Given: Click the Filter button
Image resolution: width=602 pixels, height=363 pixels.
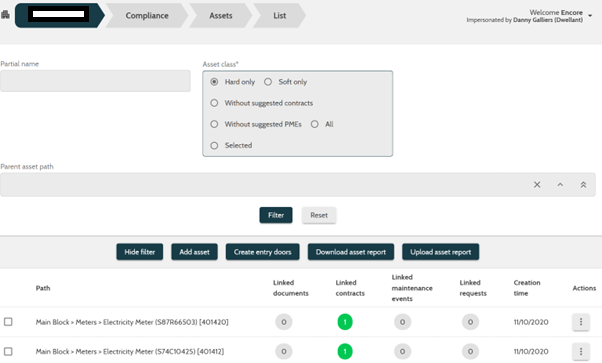Looking at the screenshot, I should point(276,215).
